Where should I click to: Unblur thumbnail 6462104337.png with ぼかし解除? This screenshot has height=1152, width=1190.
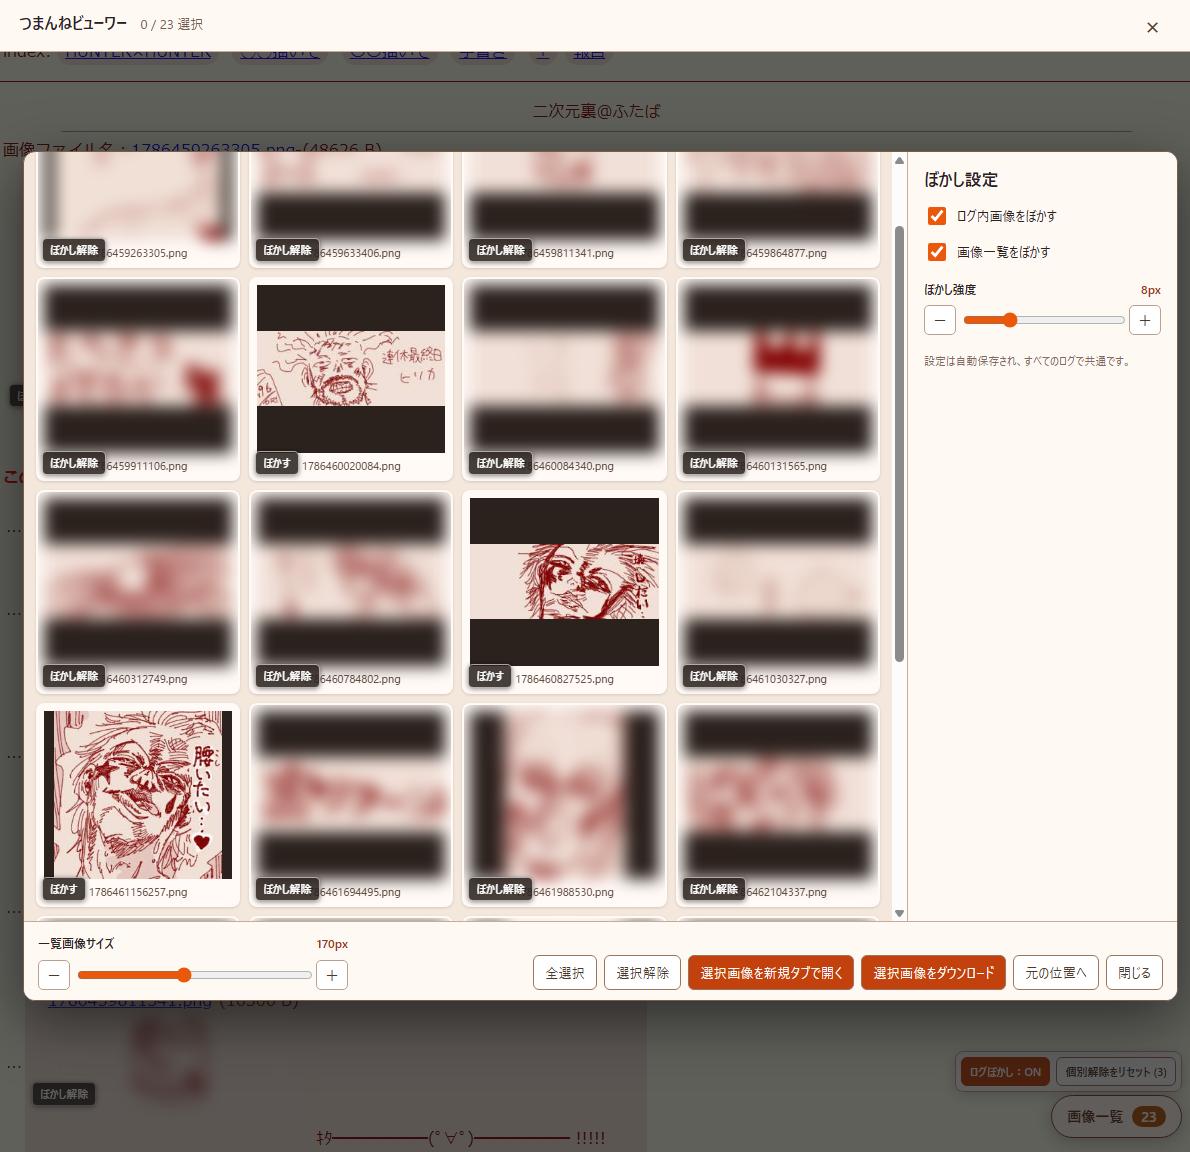pyautogui.click(x=713, y=889)
